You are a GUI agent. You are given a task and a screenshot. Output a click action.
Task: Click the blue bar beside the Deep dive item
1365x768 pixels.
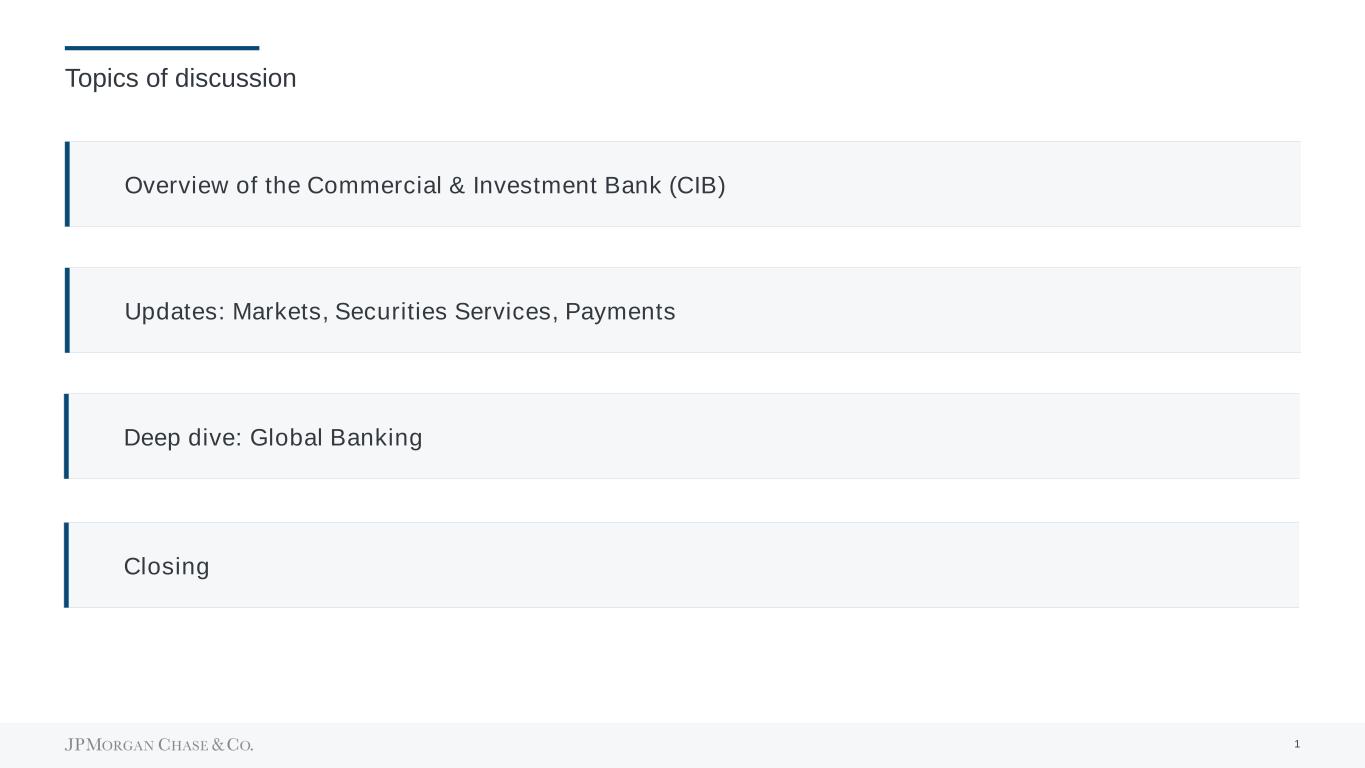tap(67, 436)
